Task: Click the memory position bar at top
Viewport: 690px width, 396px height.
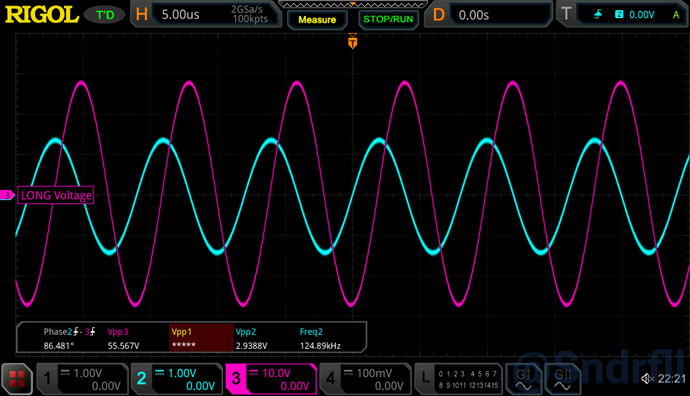Action: [352, 4]
